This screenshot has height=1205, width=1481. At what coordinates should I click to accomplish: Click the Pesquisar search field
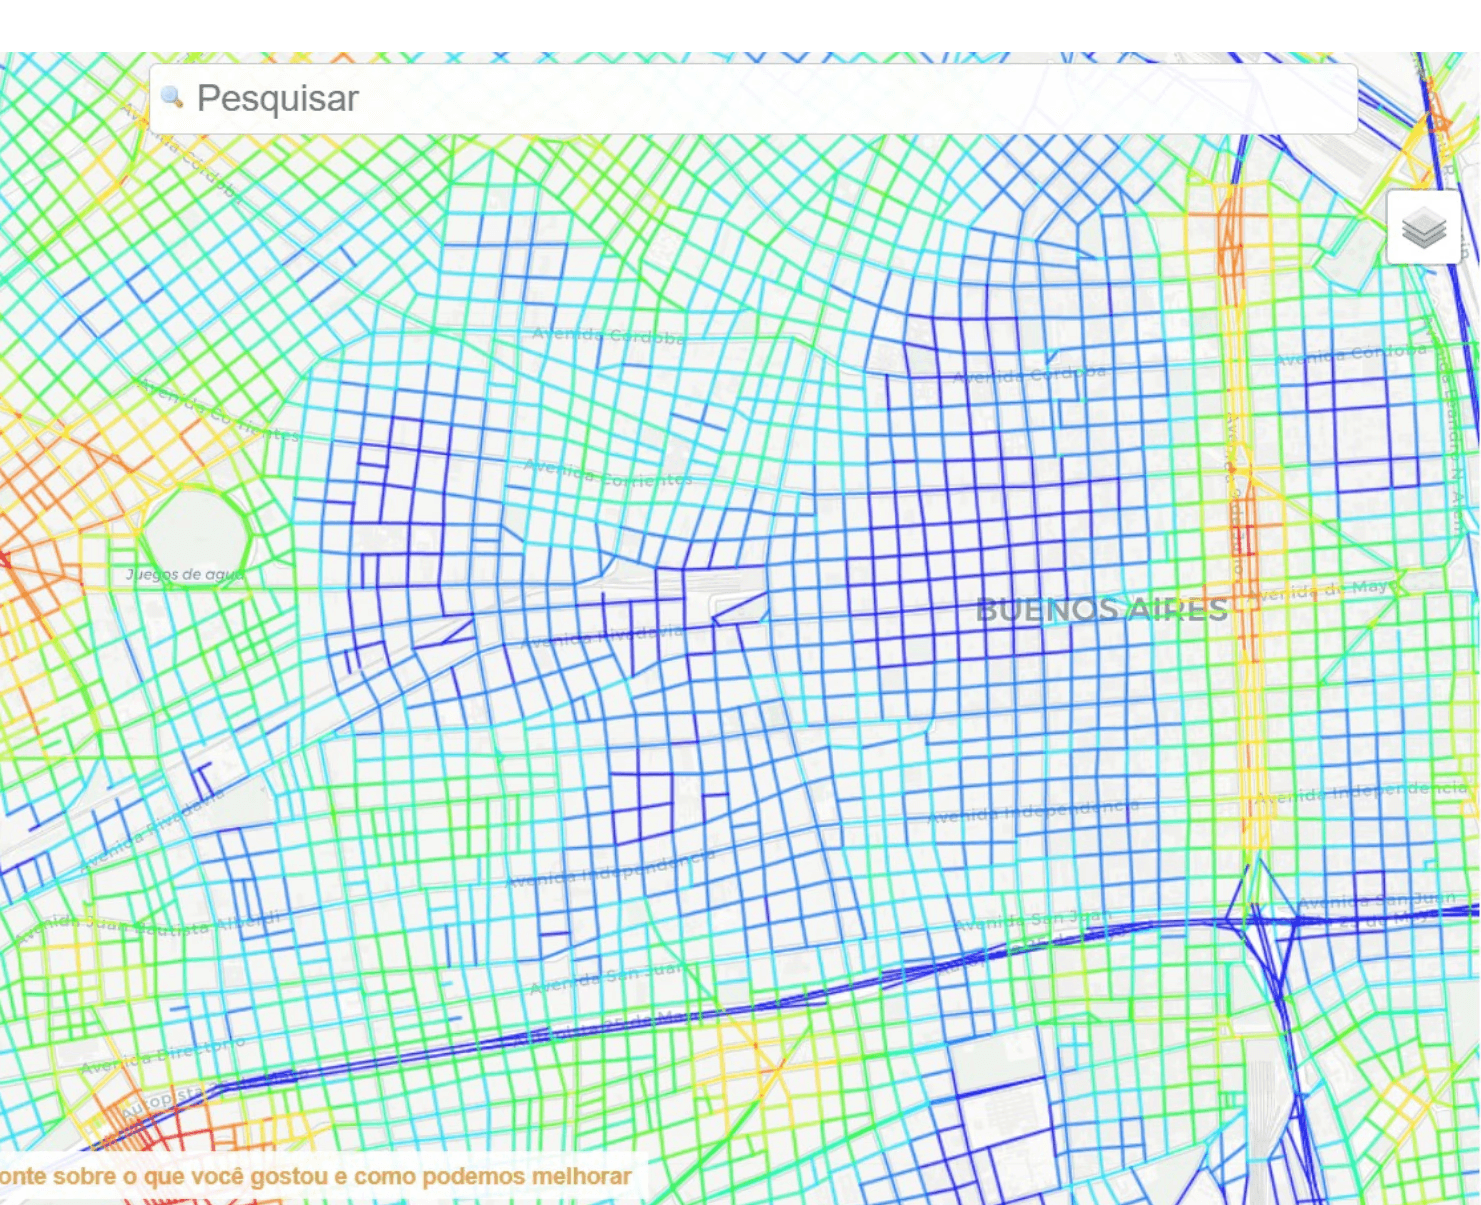753,98
